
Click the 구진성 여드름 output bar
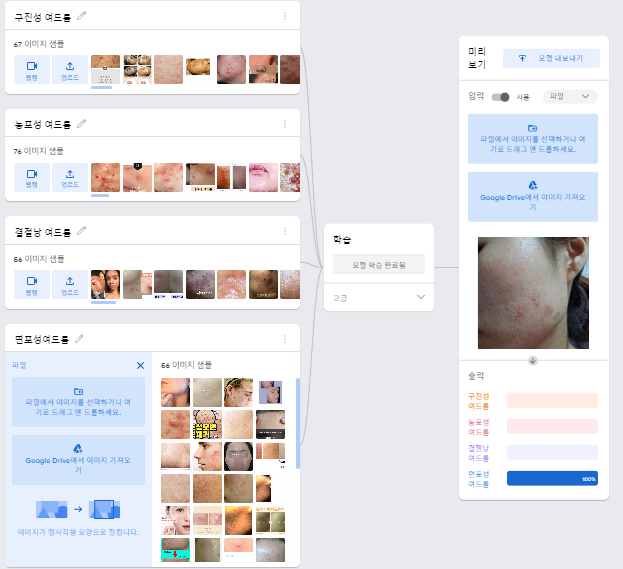(552, 401)
